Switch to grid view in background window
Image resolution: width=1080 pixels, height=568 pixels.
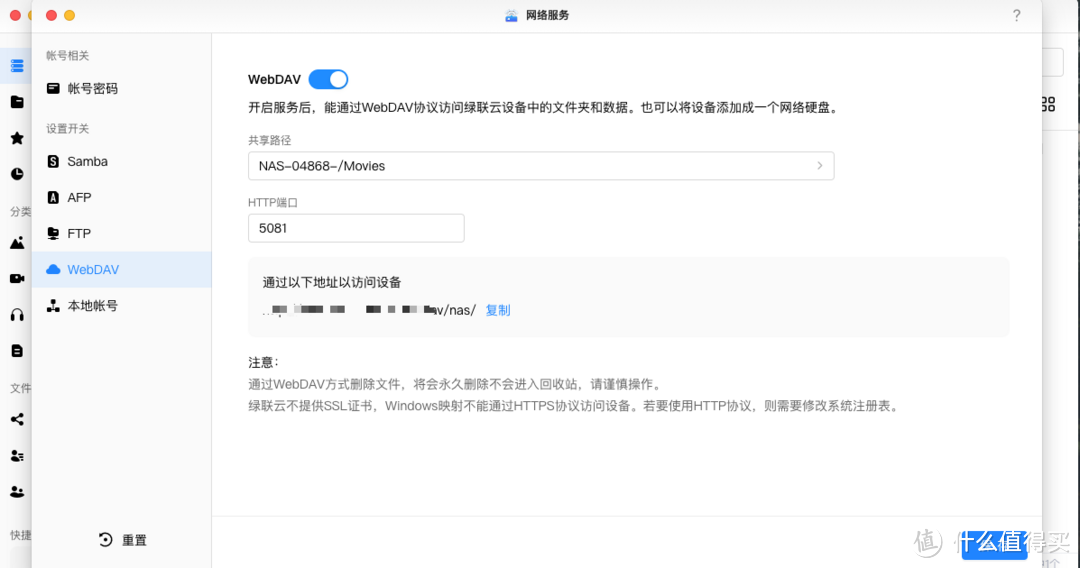pyautogui.click(x=1048, y=105)
